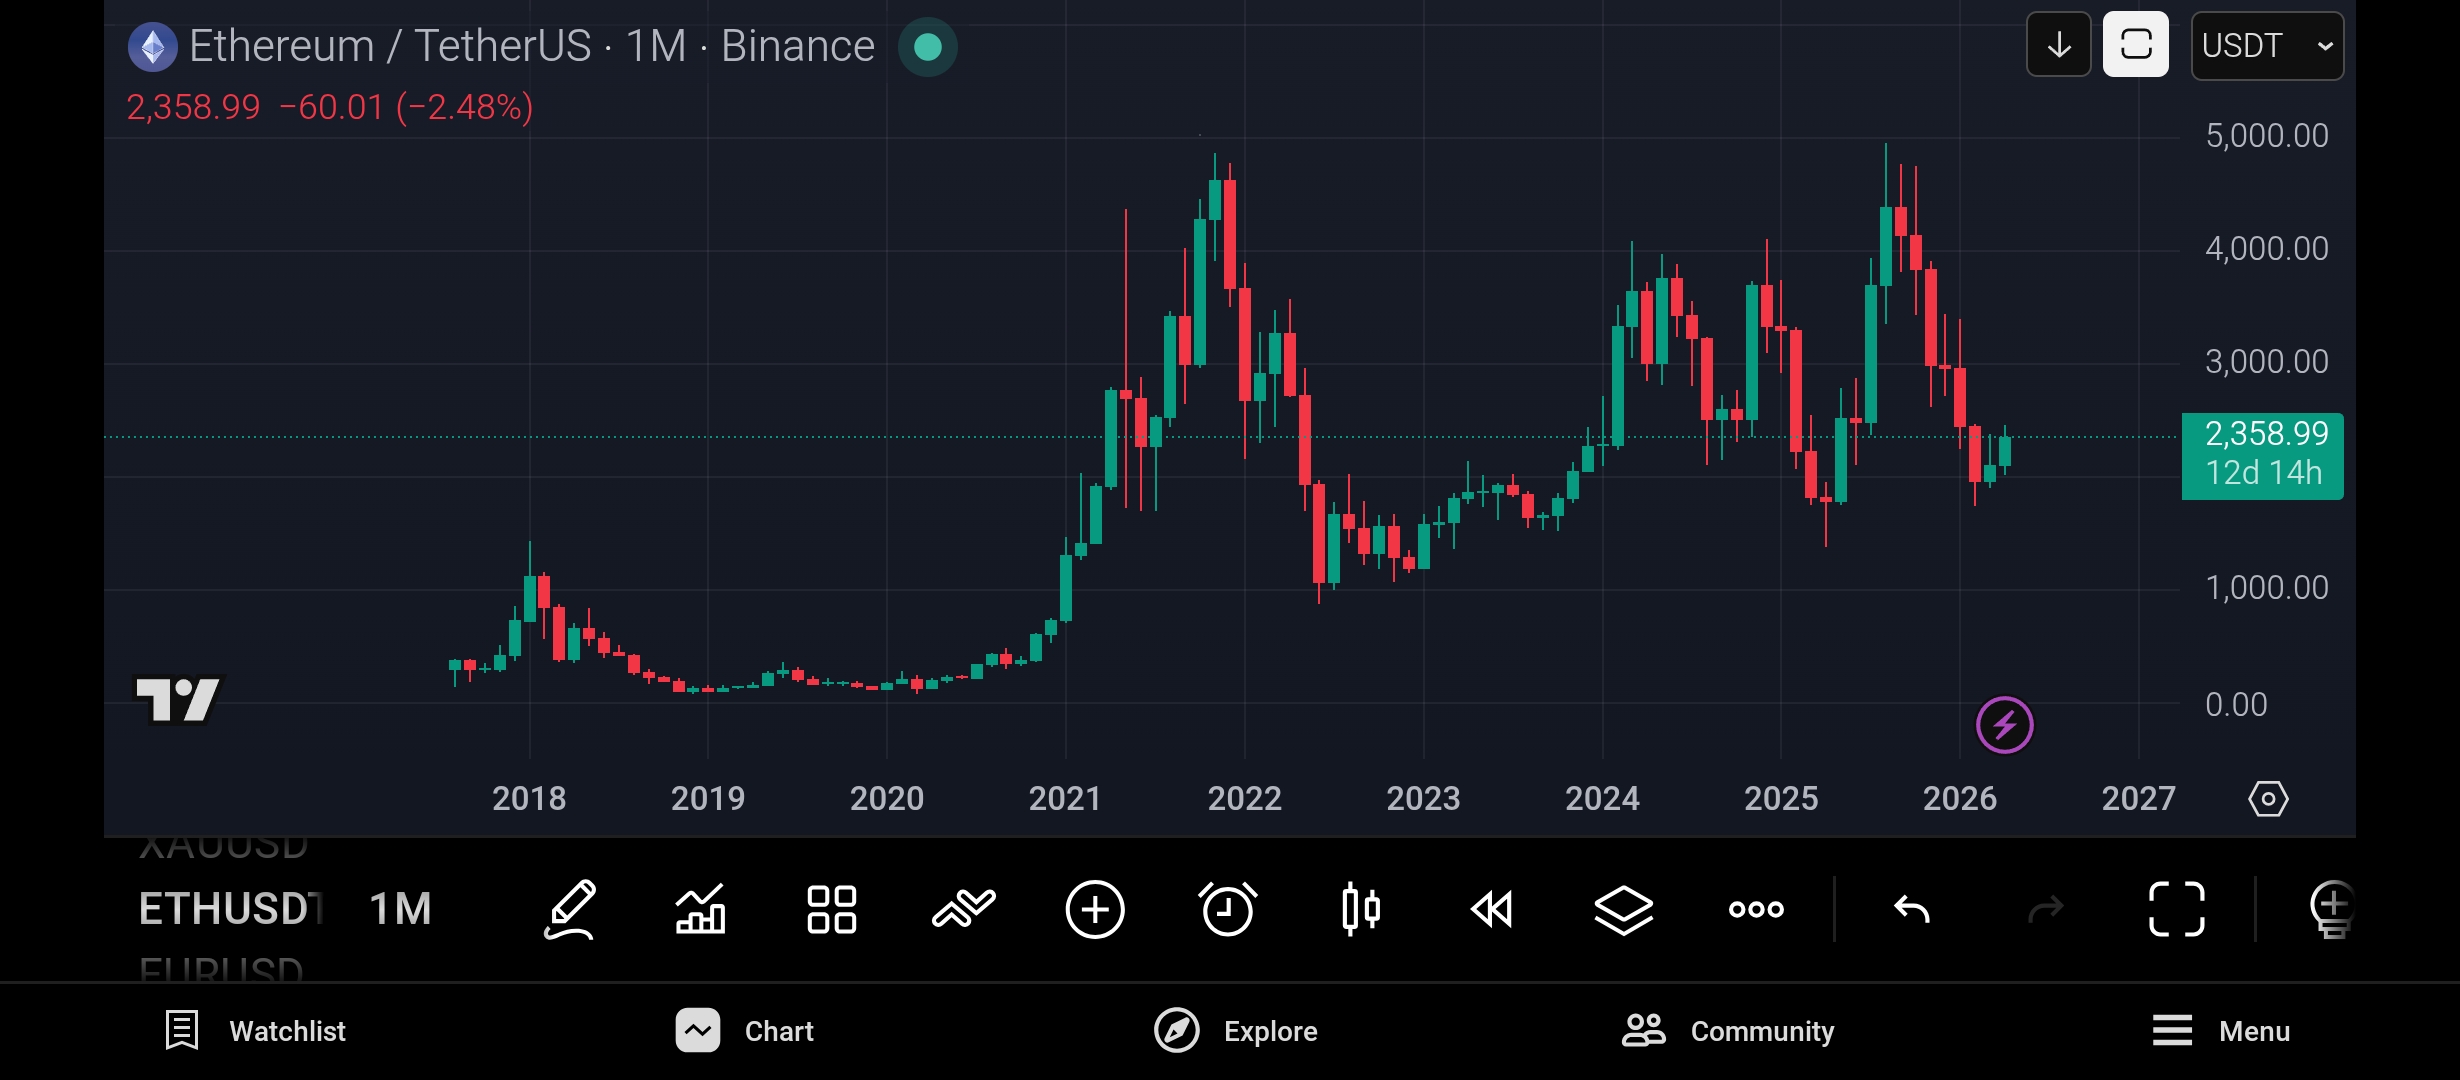Viewport: 2460px width, 1080px height.
Task: Open the ETHUSDT symbol selector
Action: coord(230,909)
